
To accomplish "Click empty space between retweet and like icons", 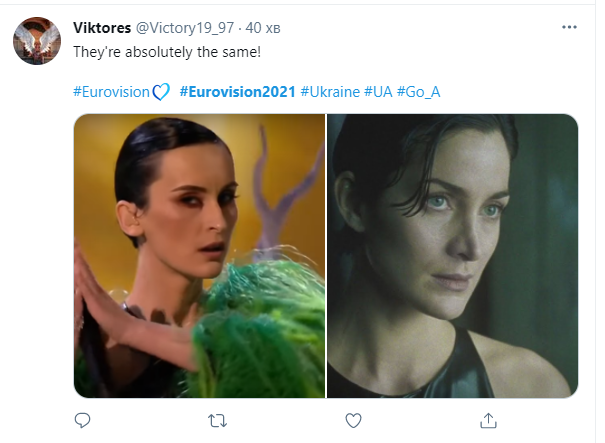I will (x=286, y=421).
